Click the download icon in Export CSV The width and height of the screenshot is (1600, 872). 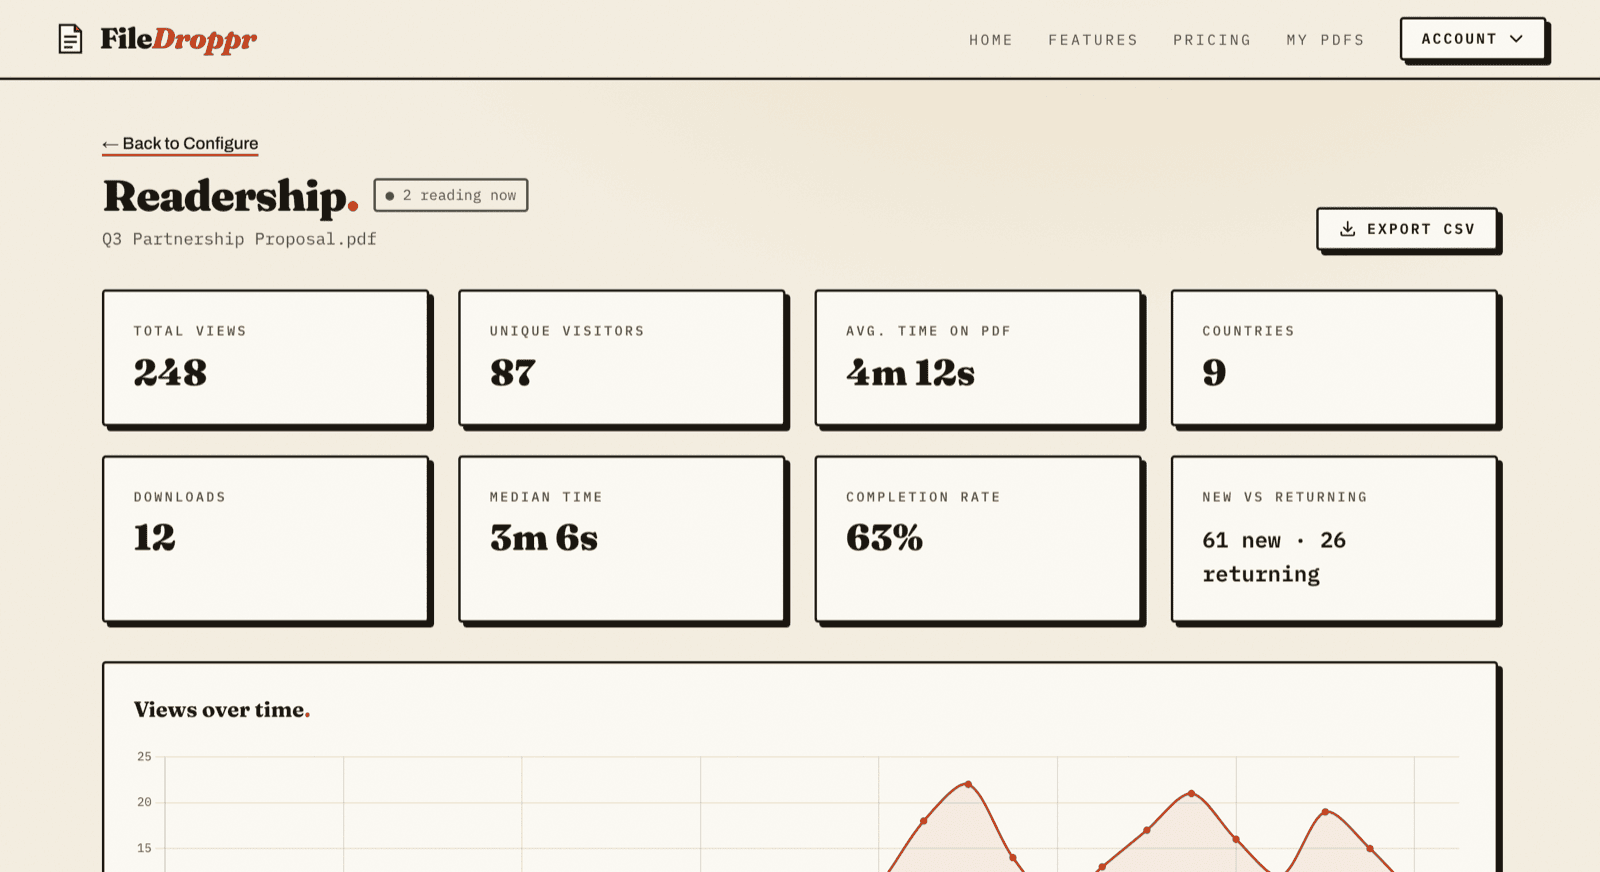[1348, 229]
